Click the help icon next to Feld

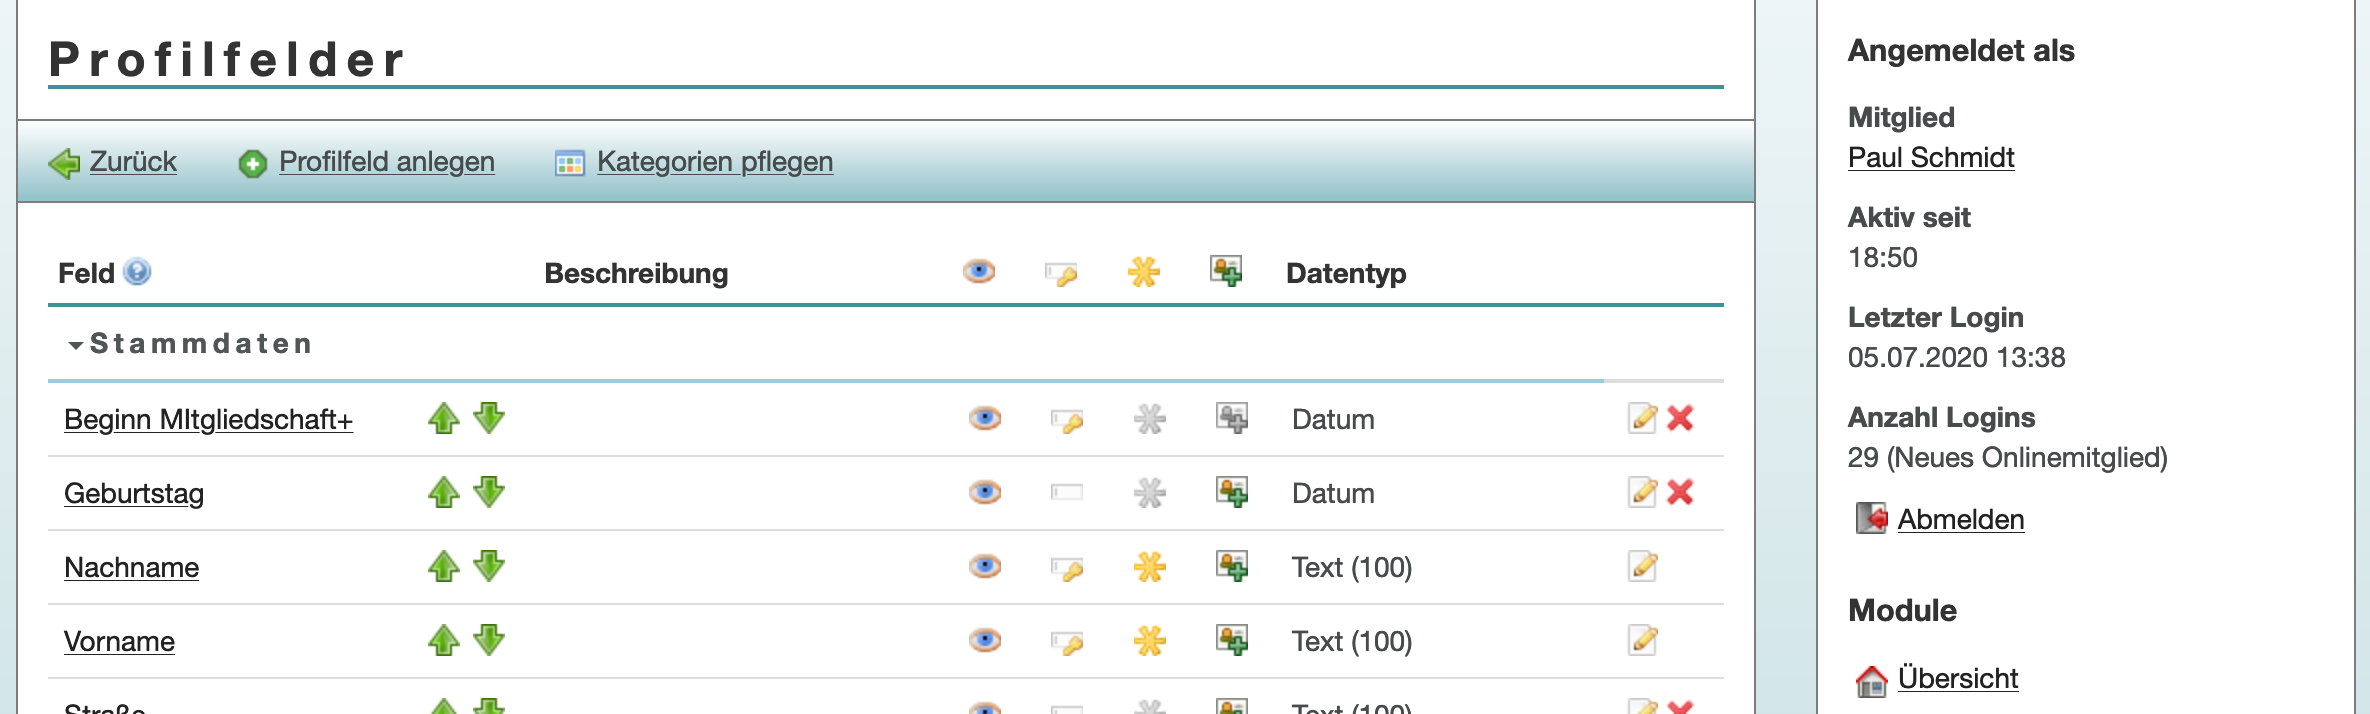click(137, 272)
